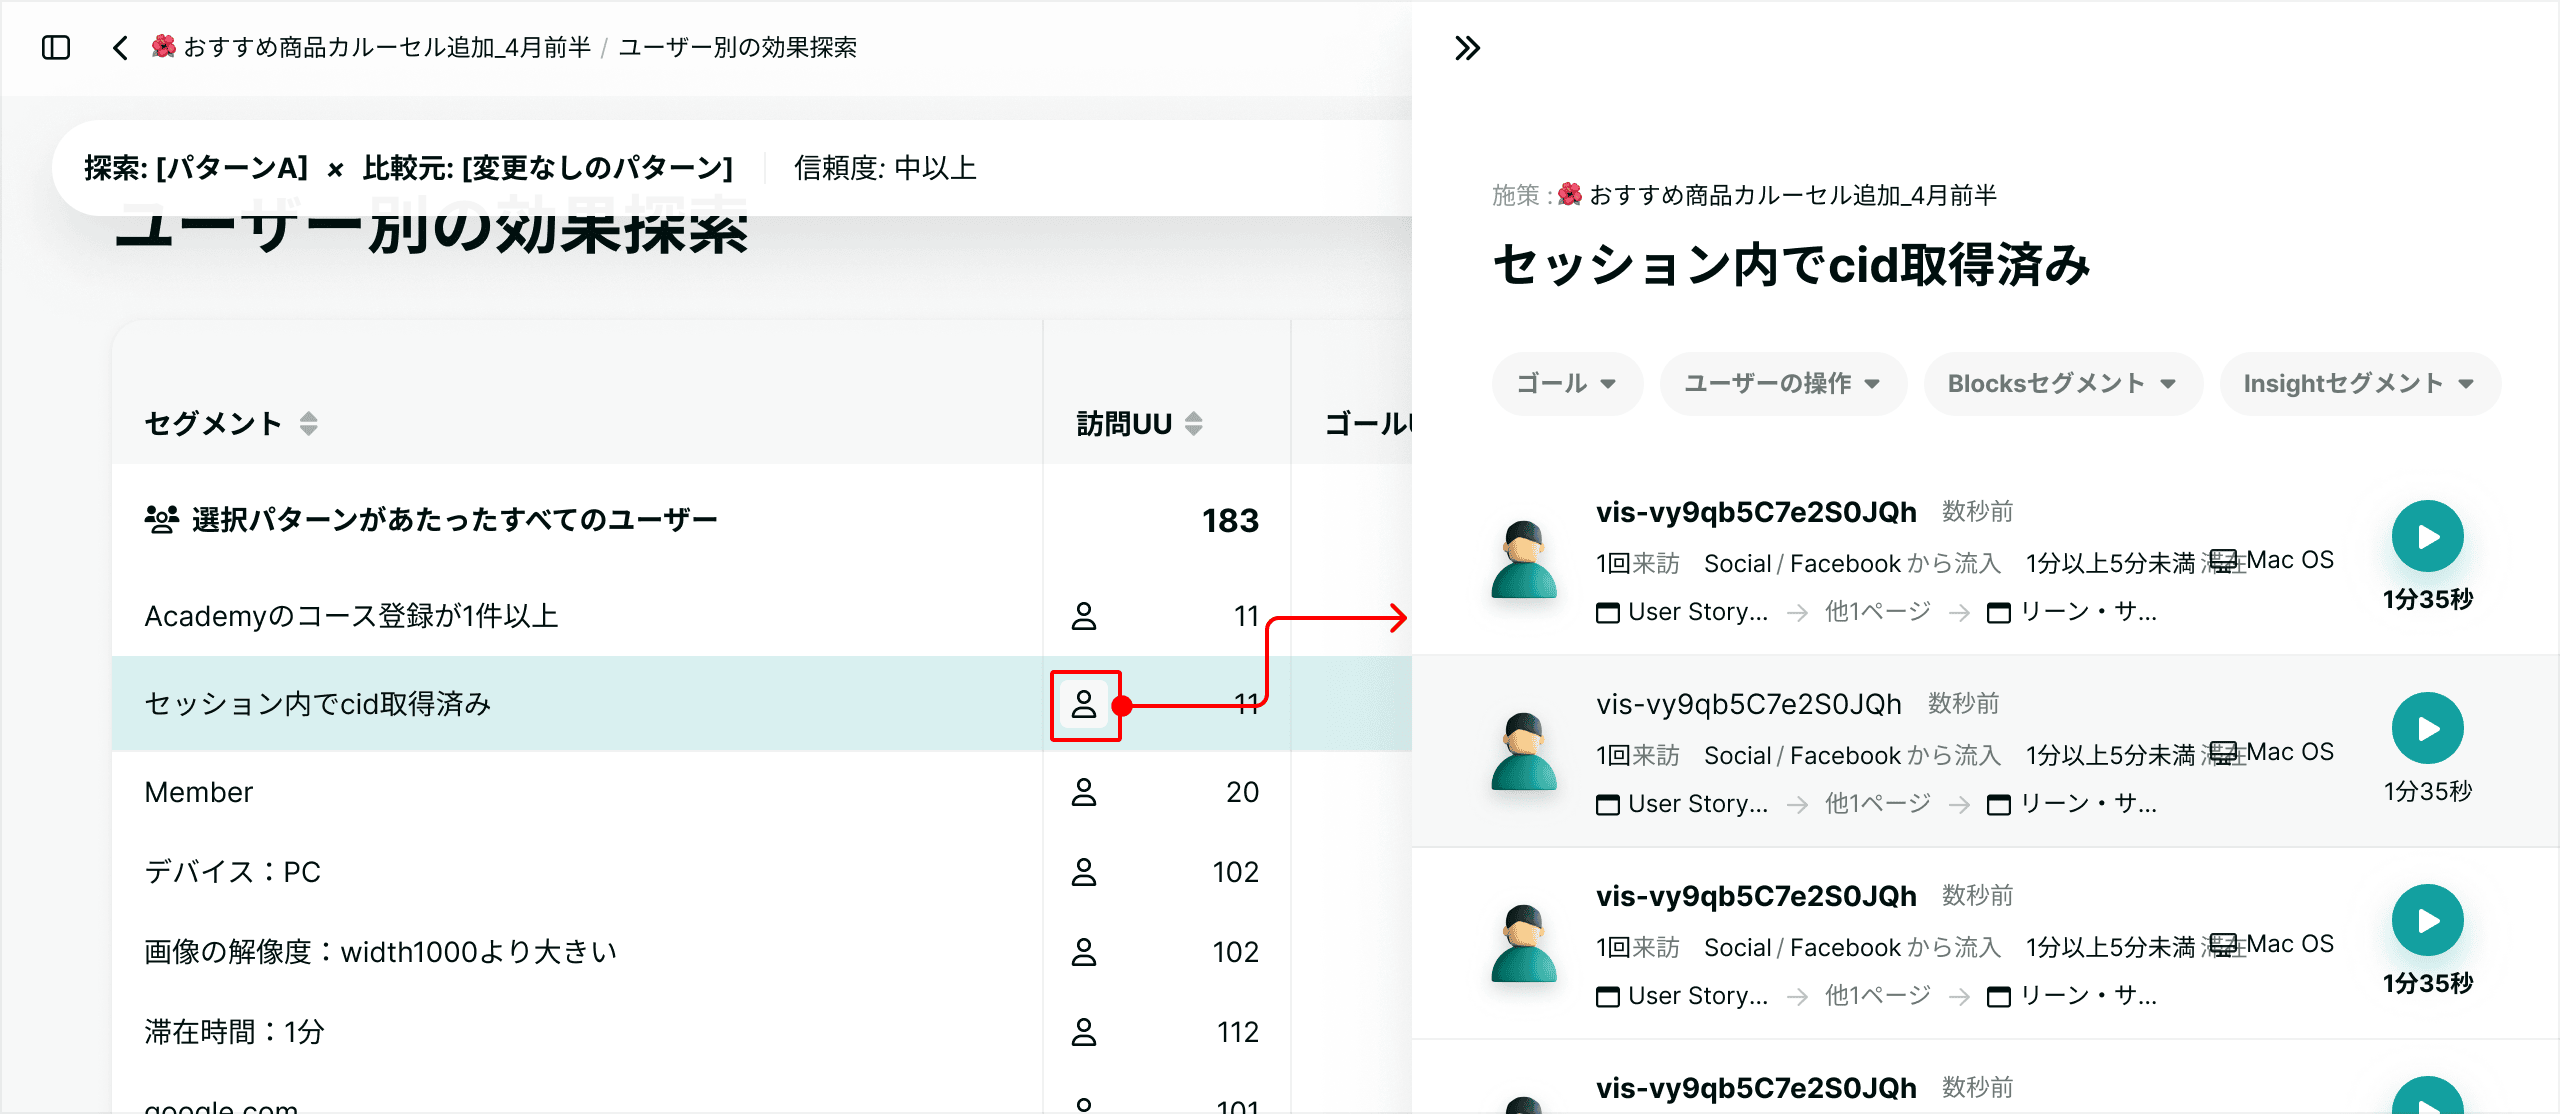The image size is (2560, 1114).
Task: Click User Story... page in first entry
Action: pos(1682,612)
